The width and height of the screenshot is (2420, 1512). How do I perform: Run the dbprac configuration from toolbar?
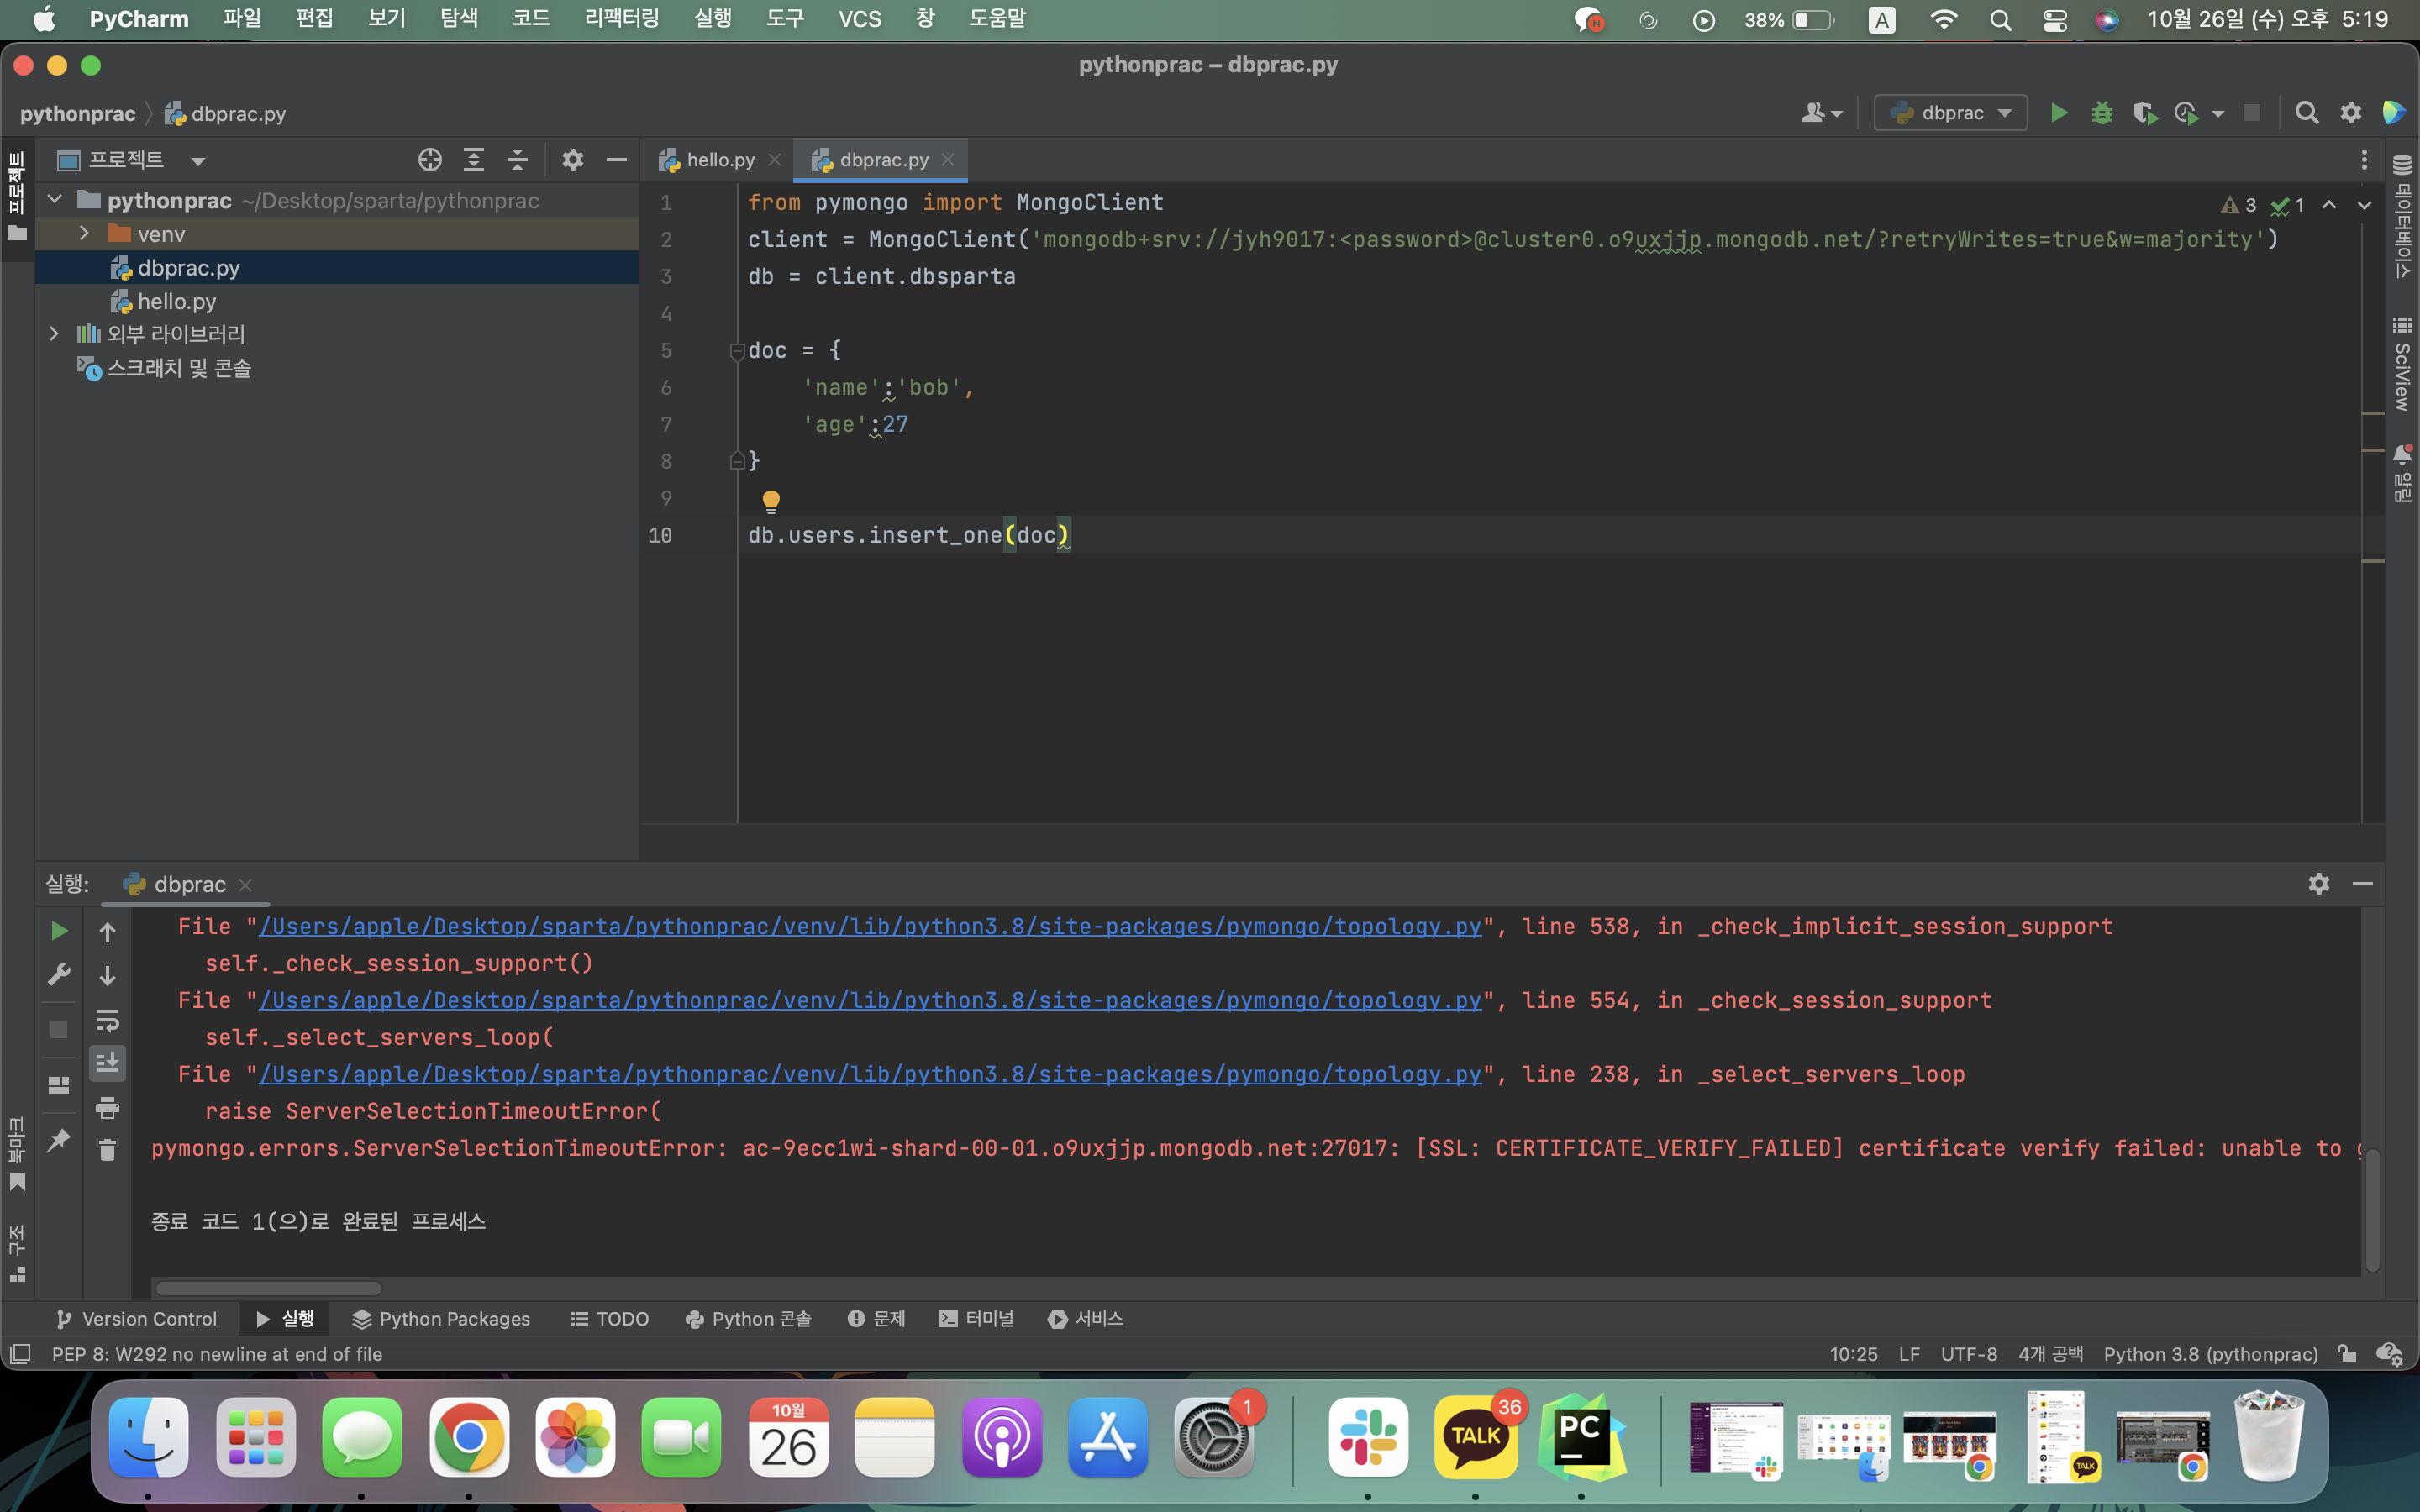coord(2058,113)
